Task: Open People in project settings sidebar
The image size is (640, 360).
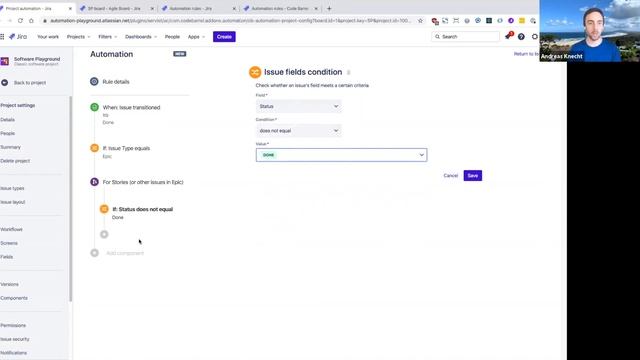Action: pos(7,133)
